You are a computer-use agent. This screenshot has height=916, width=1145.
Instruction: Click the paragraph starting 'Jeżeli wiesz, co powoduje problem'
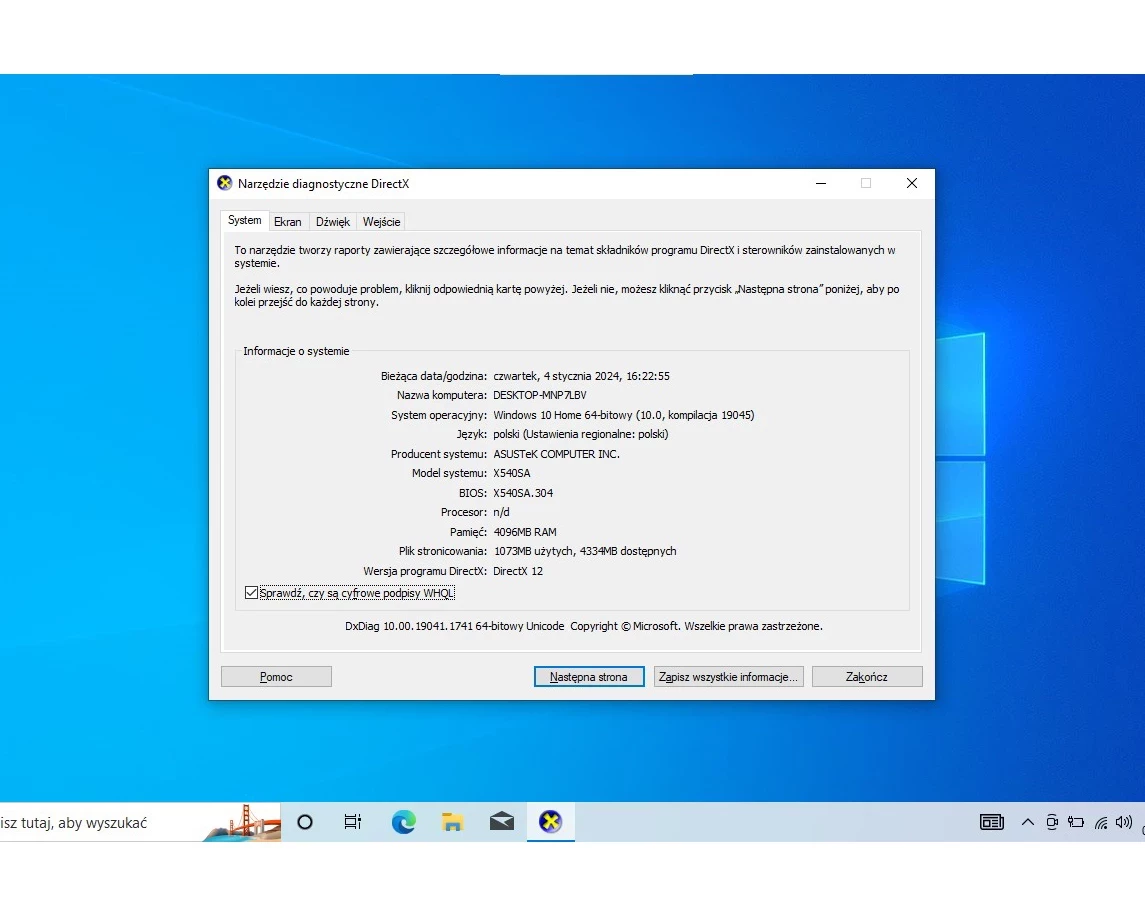(x=567, y=295)
